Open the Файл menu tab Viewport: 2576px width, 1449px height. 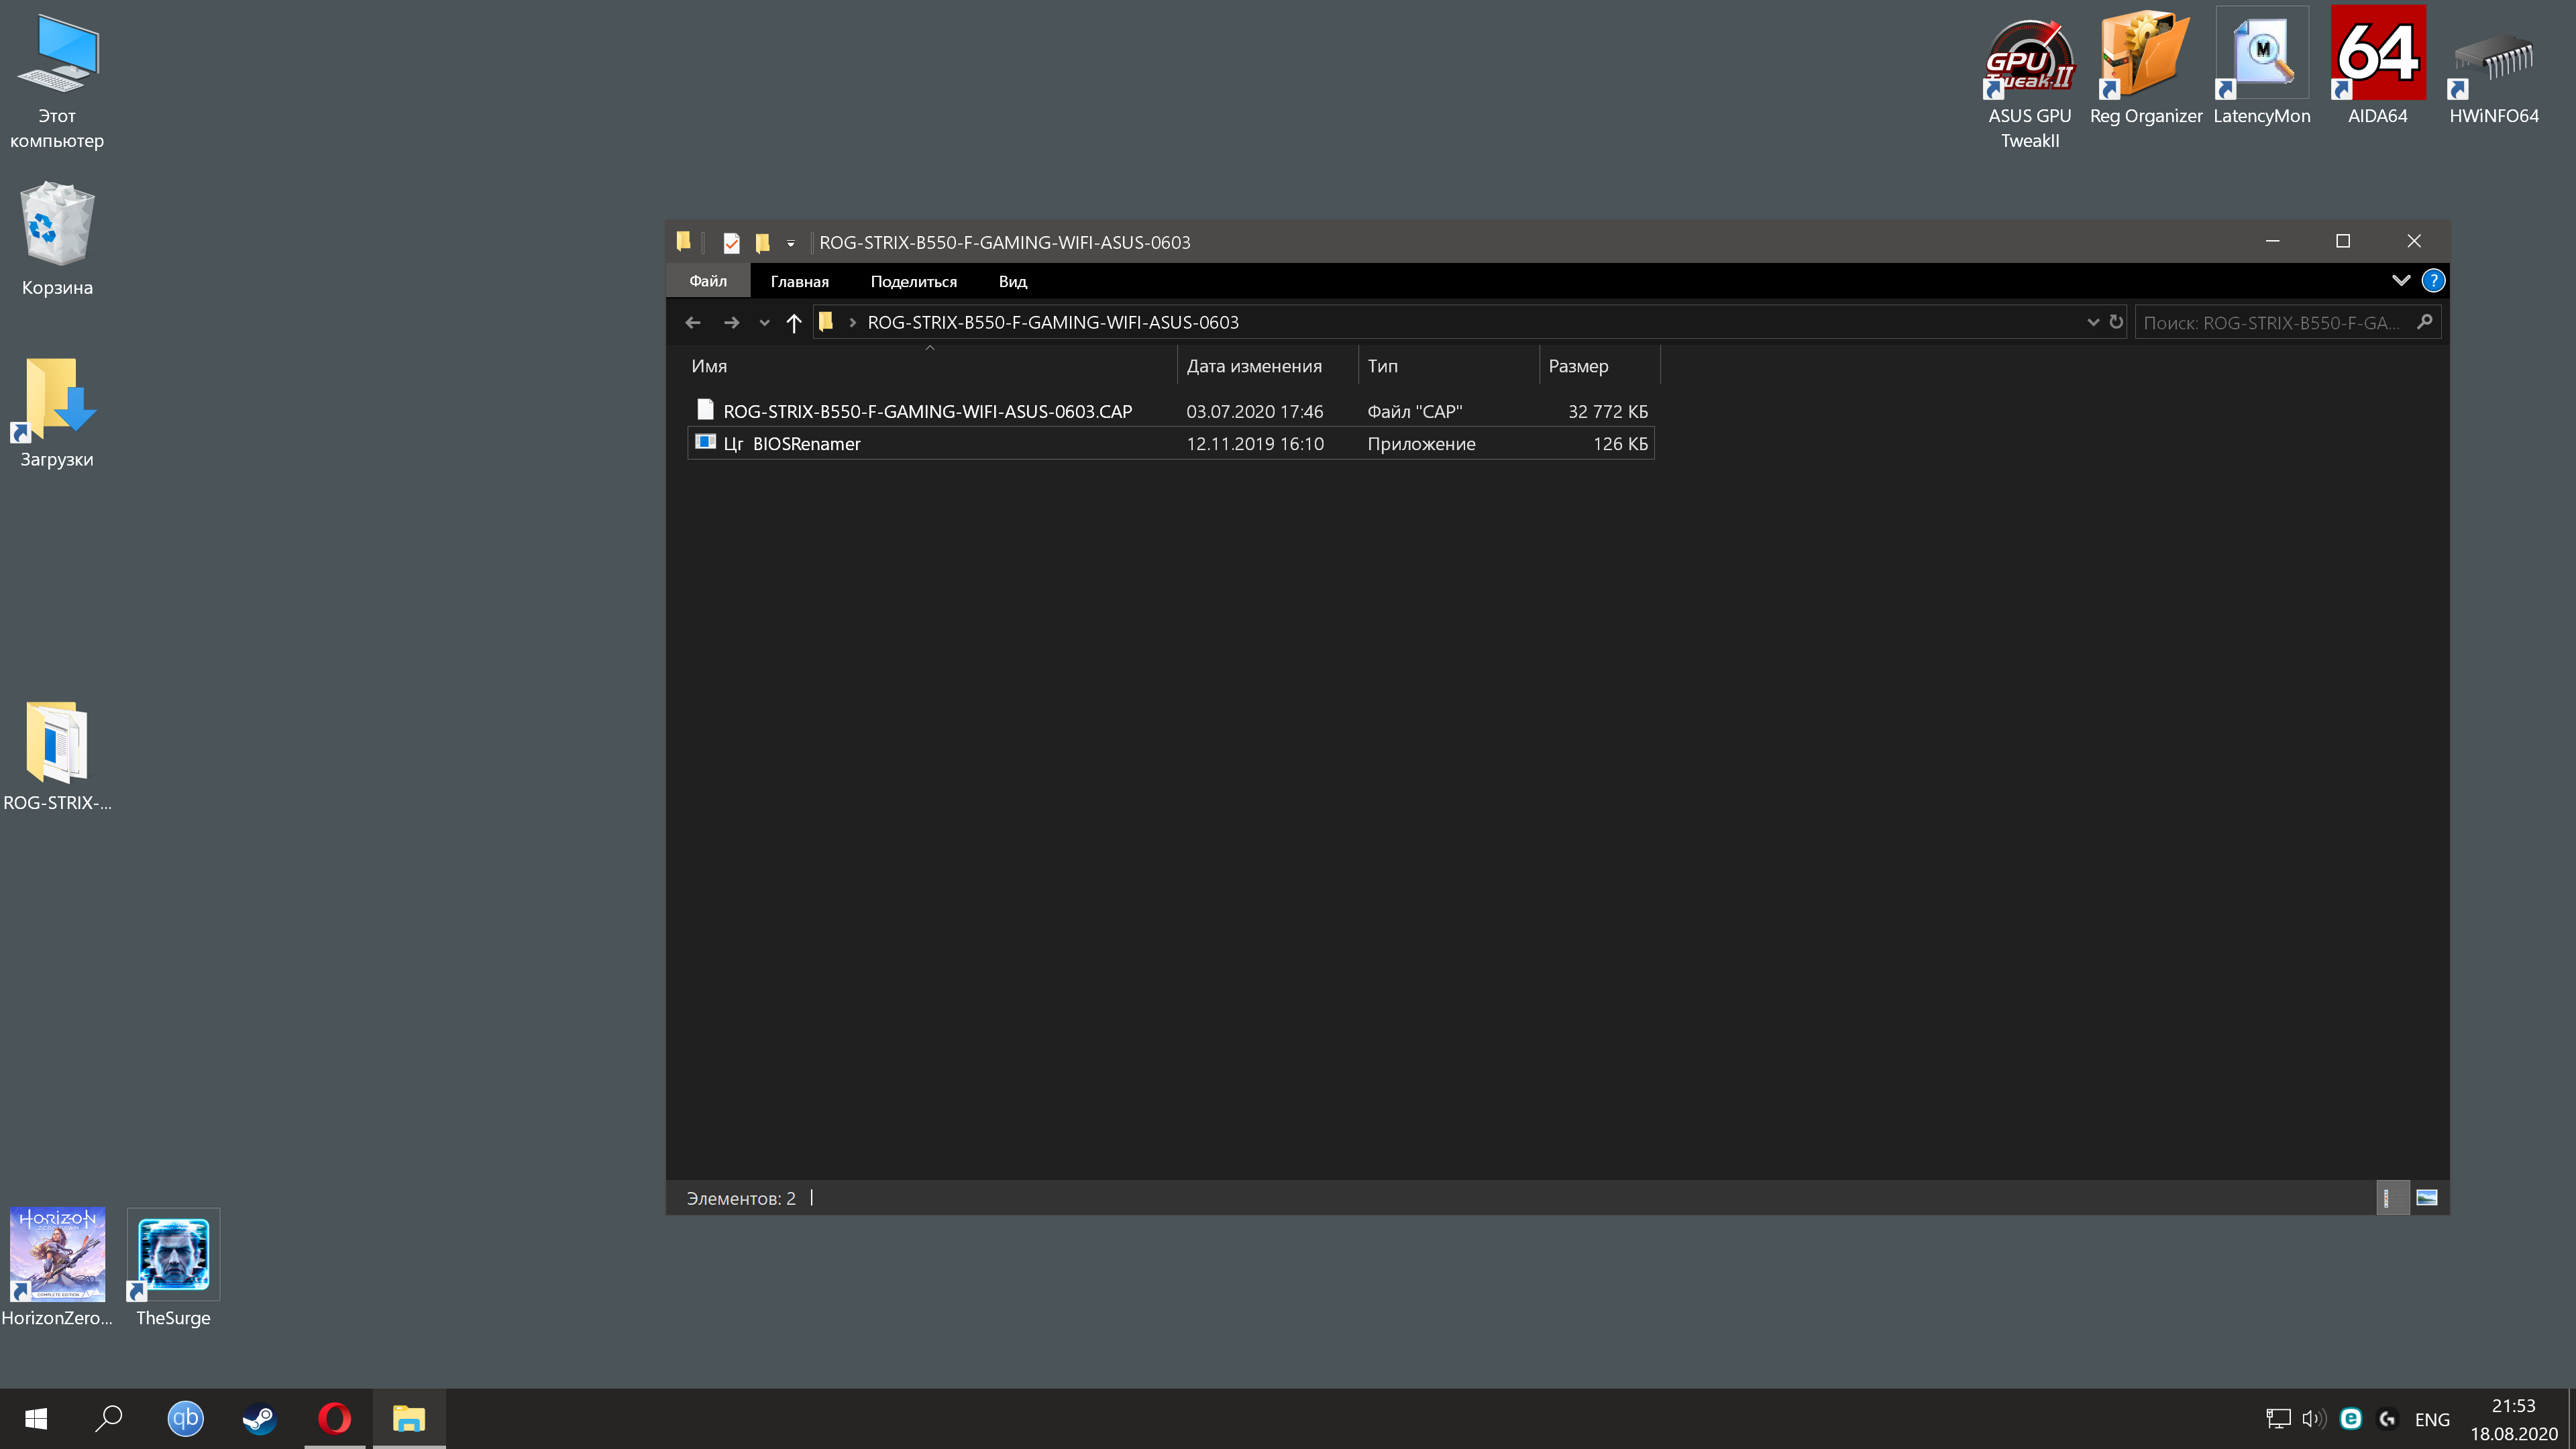[707, 281]
